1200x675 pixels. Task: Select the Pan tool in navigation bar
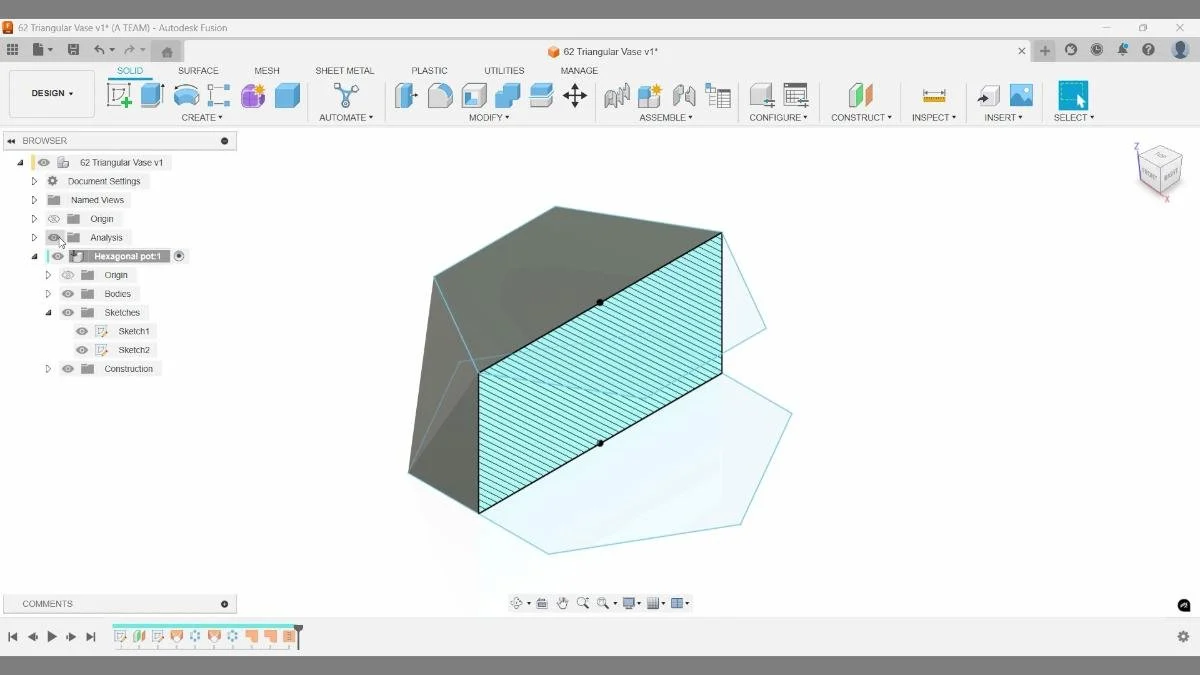point(563,602)
